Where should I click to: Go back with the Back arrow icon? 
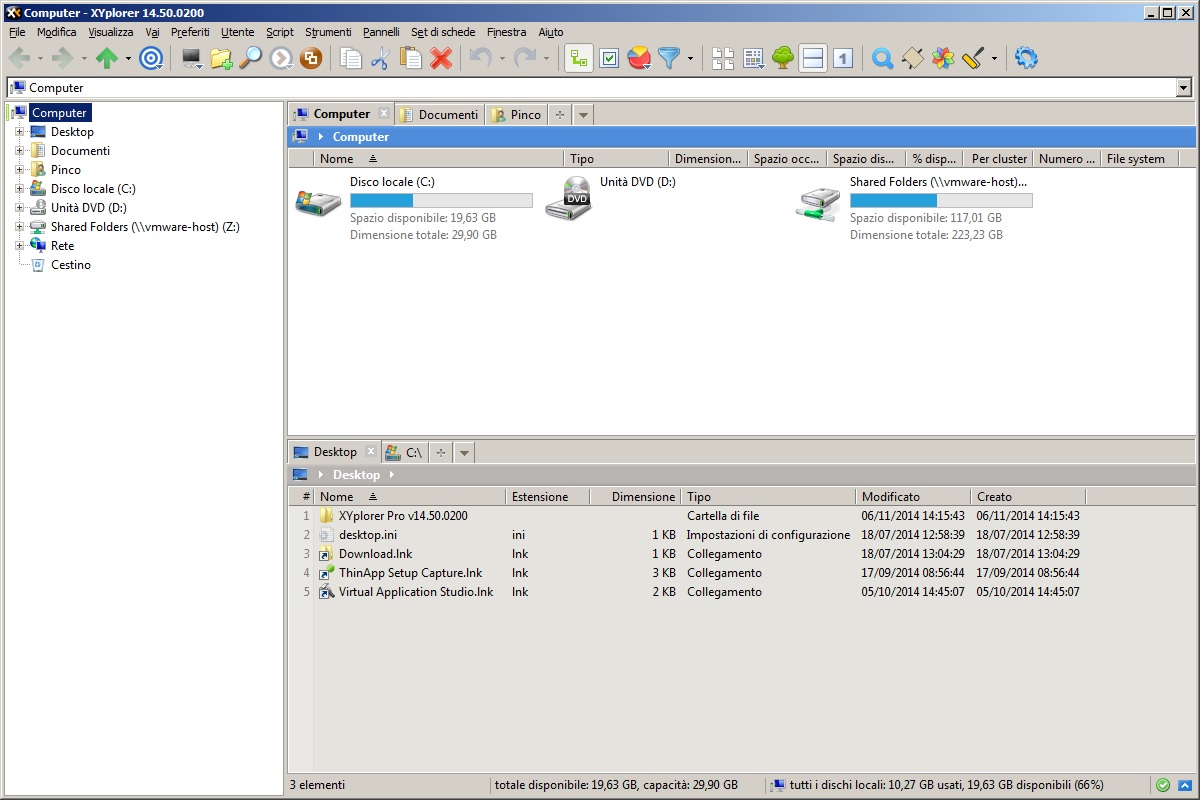click(x=19, y=58)
